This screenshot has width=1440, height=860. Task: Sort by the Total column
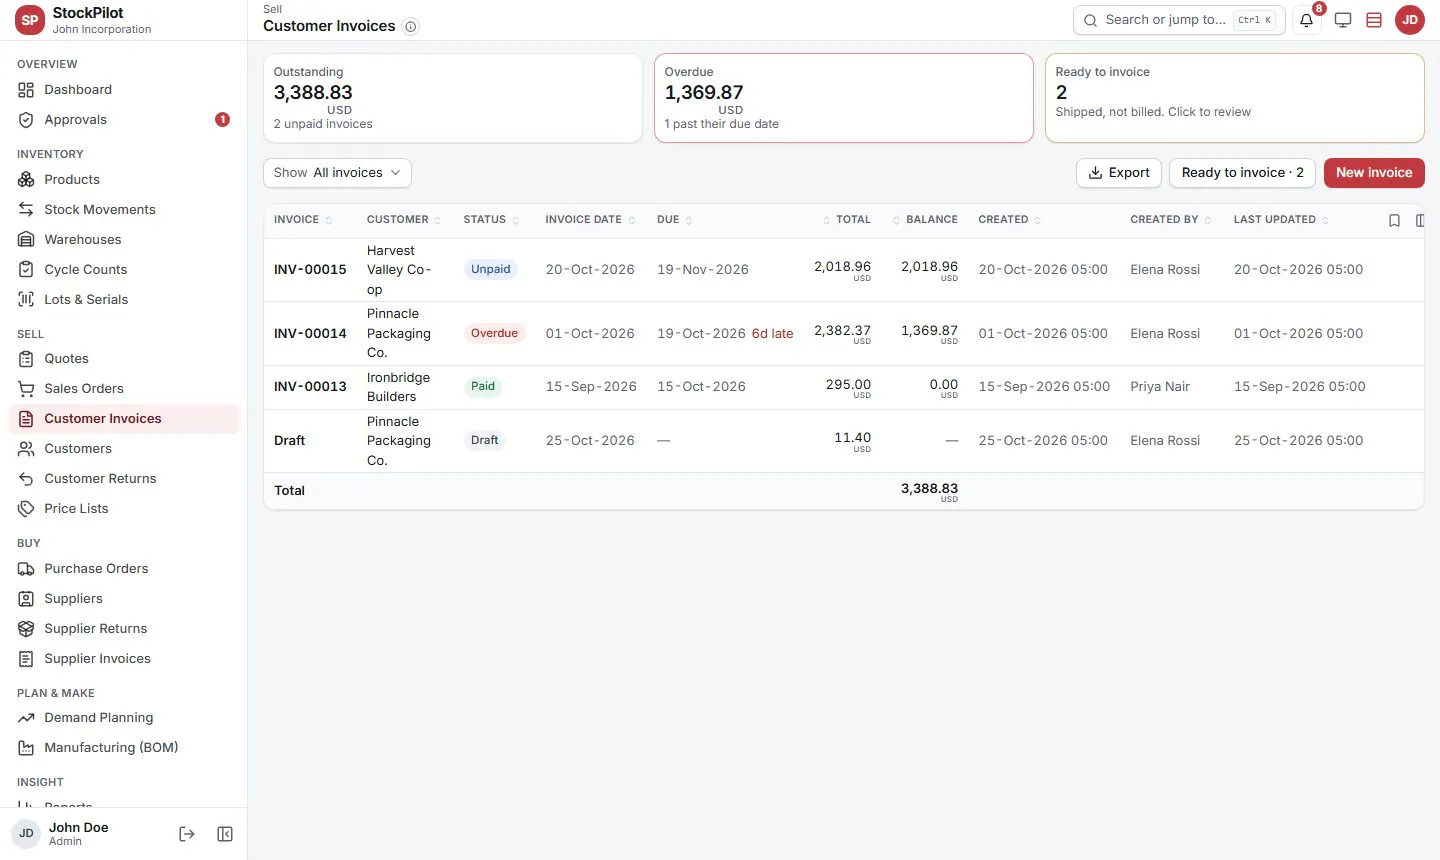tap(846, 220)
